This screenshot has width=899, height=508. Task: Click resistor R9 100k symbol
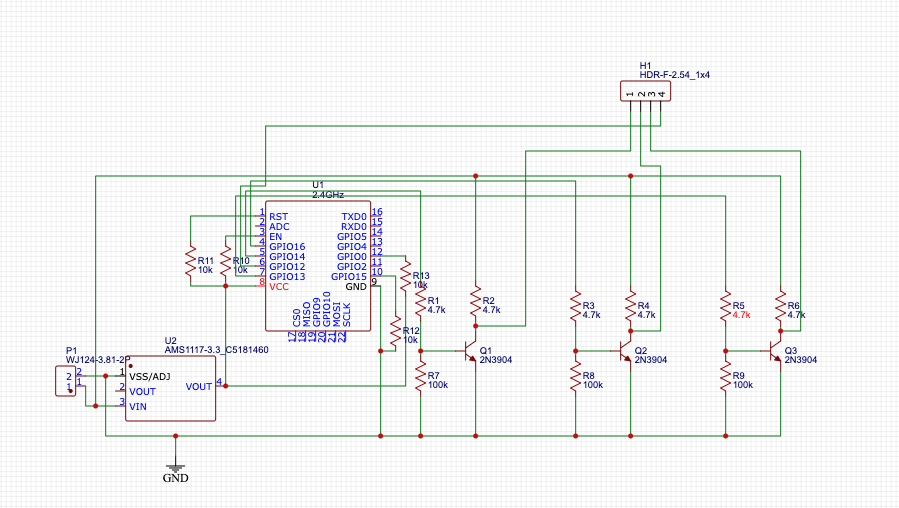tap(725, 378)
